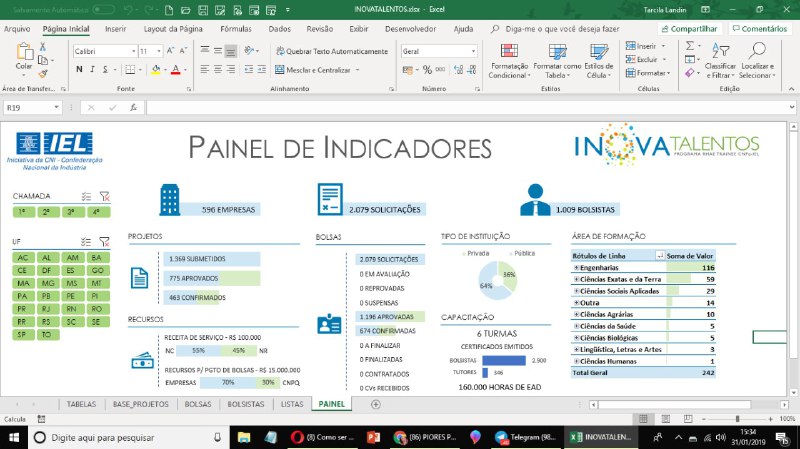The image size is (800, 449).
Task: Click the zoom level slider handle
Action: click(737, 419)
